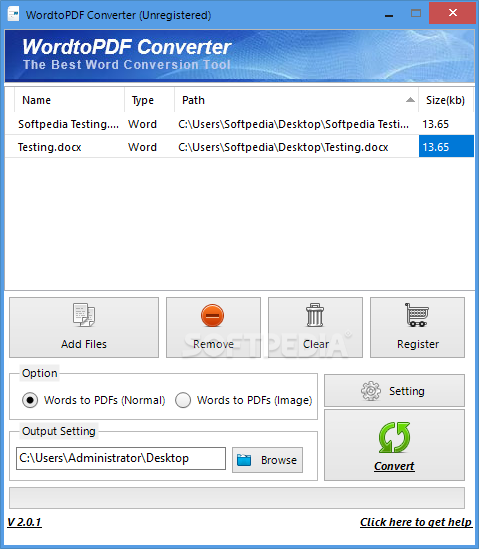Click the app icon in title bar
Screen dimensions: 479x549
pyautogui.click(x=13, y=14)
